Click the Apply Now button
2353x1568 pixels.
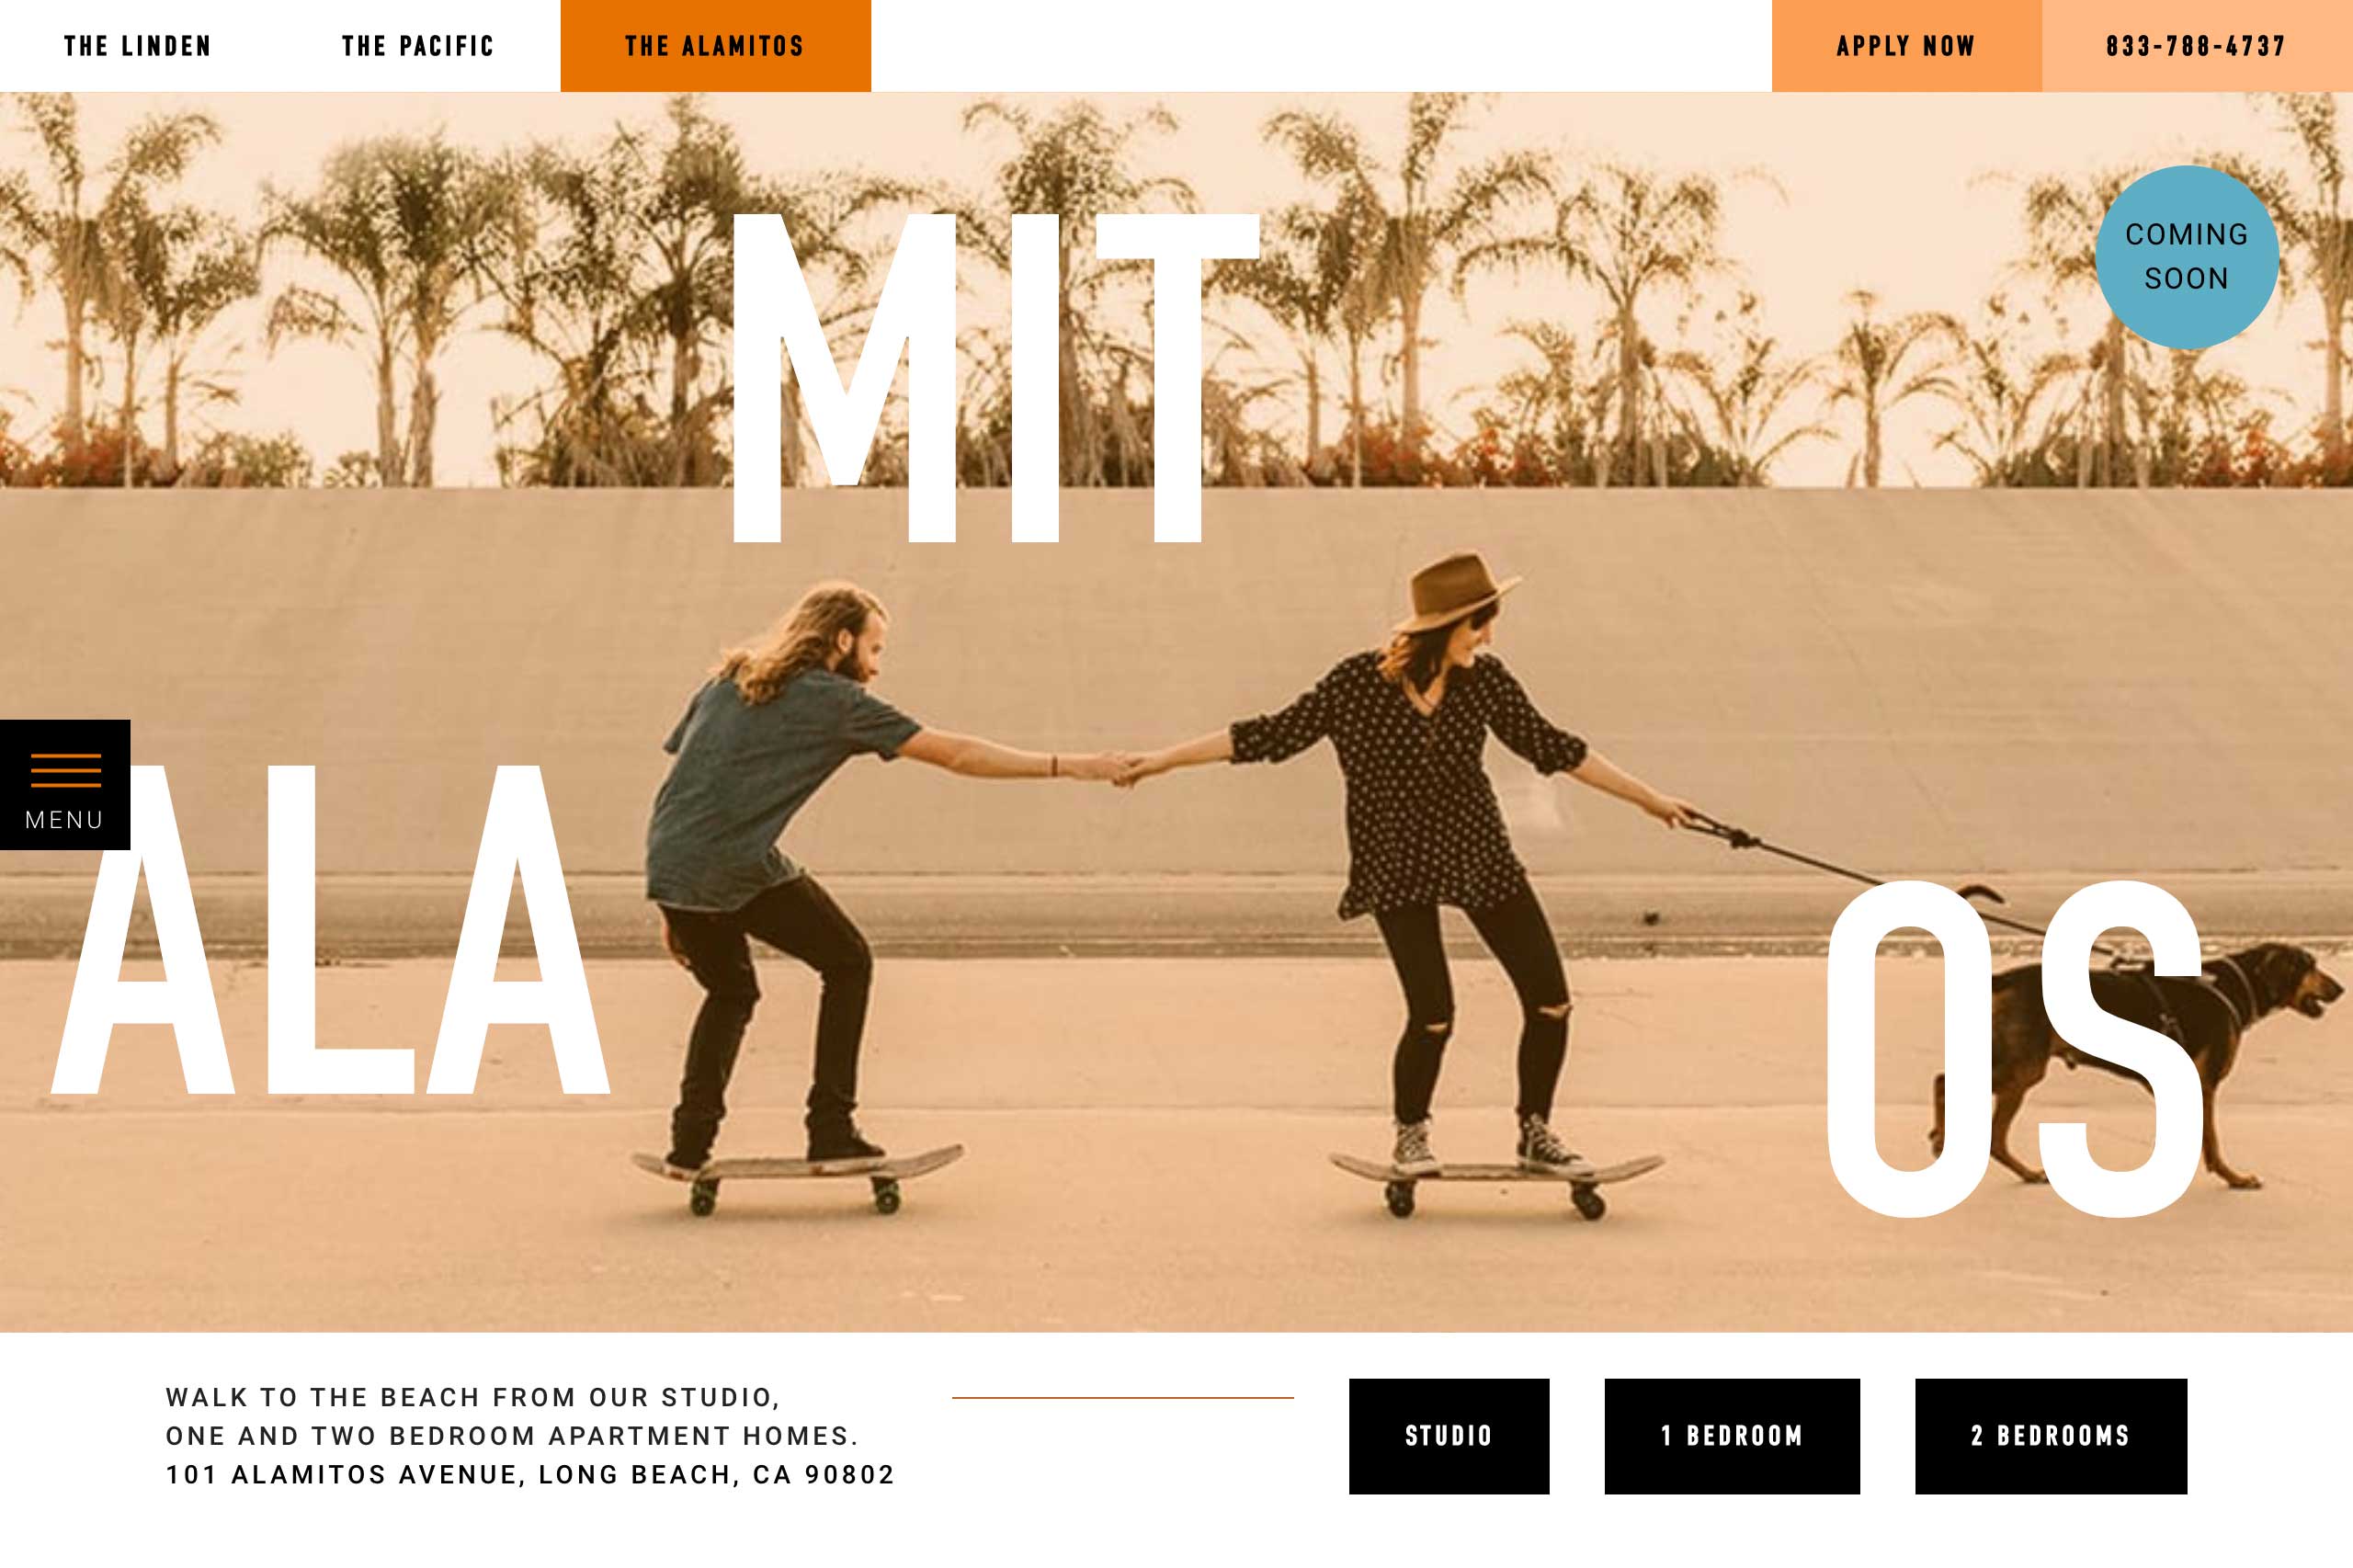[x=1906, y=46]
